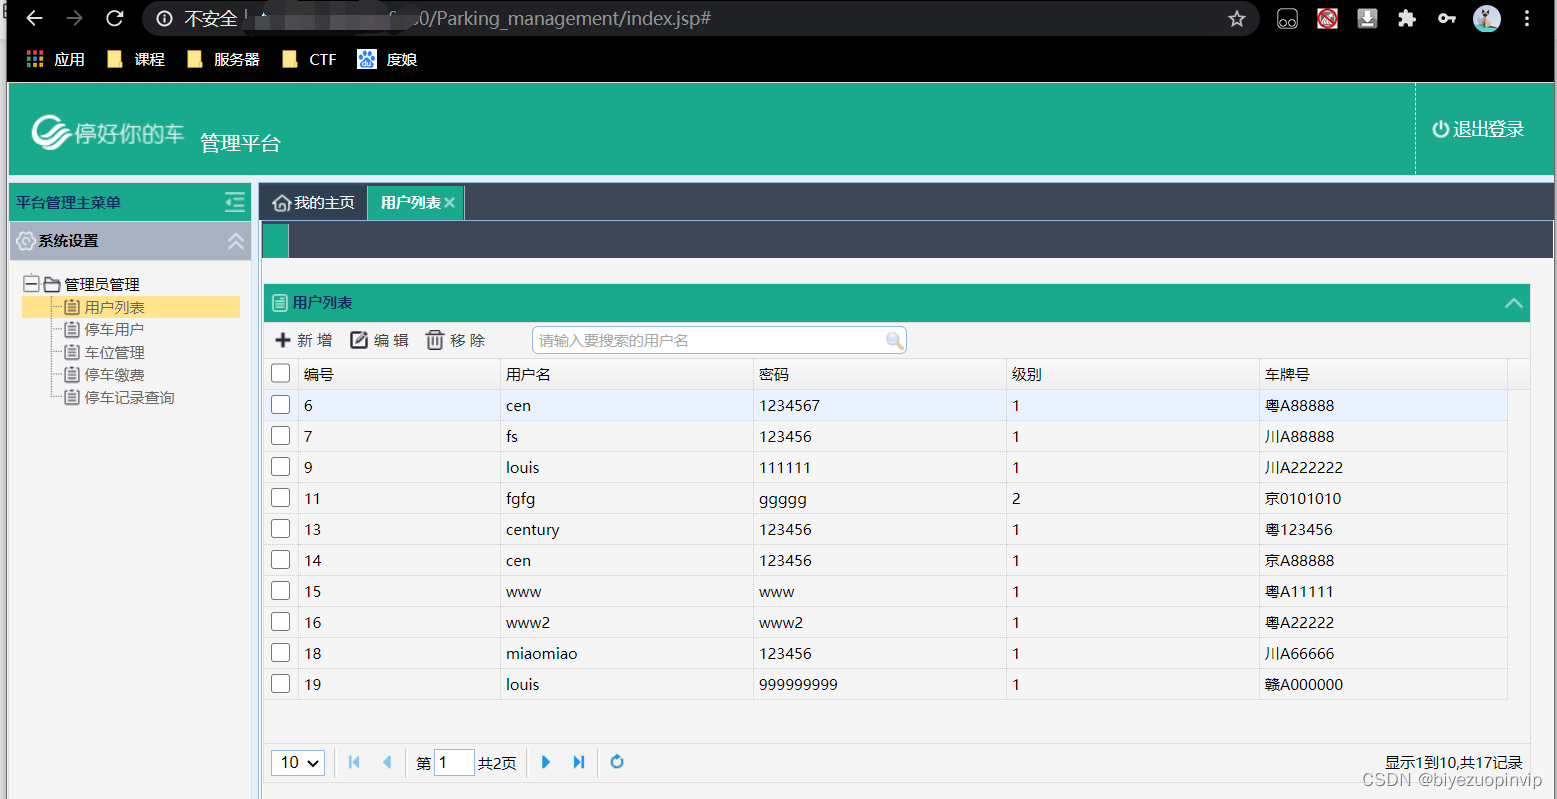Open the browser profile avatar

click(1487, 18)
